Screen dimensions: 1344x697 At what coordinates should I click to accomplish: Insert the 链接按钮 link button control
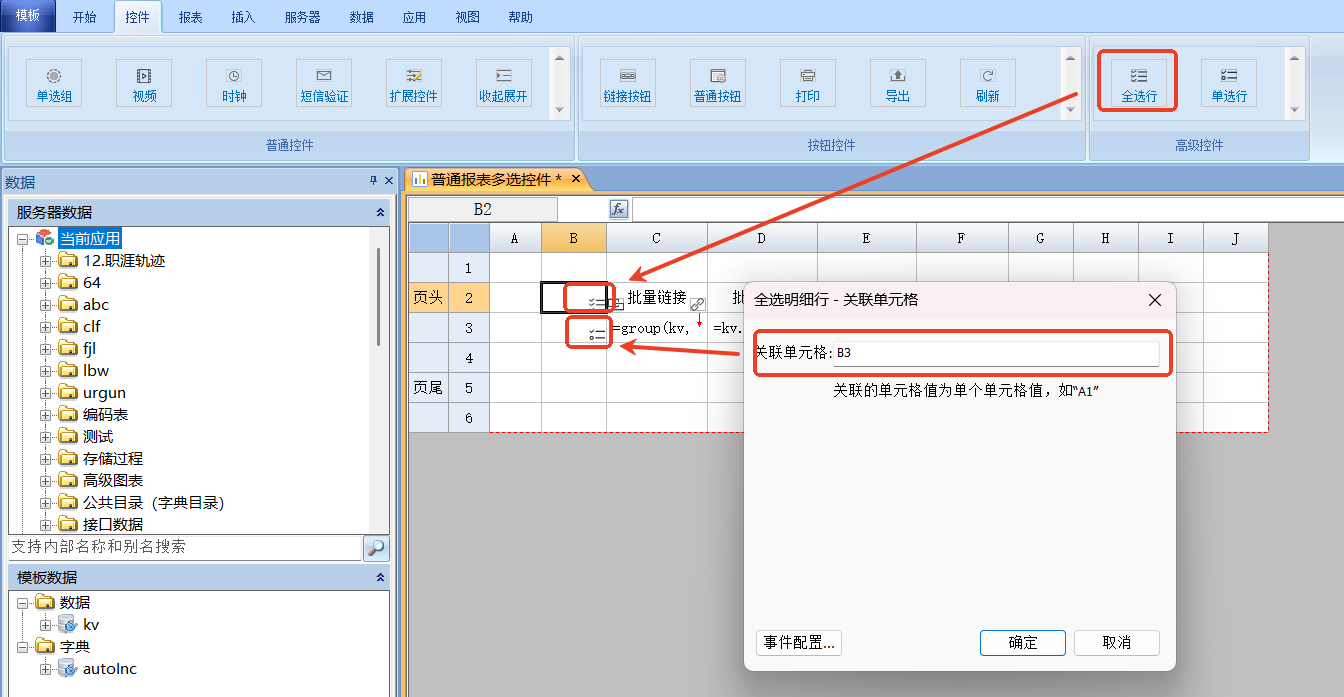pyautogui.click(x=627, y=84)
